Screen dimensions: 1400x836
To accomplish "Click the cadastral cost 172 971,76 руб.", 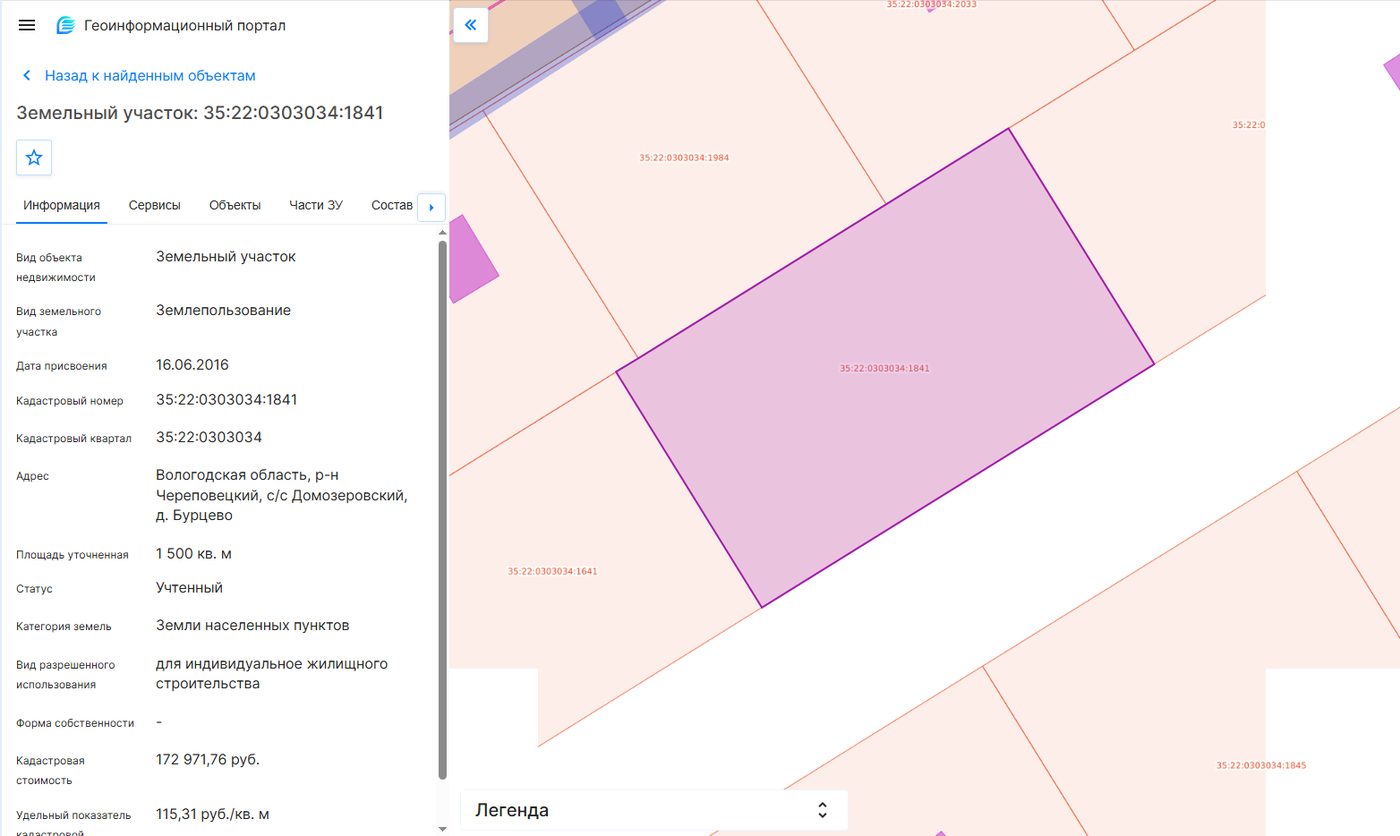I will [208, 760].
